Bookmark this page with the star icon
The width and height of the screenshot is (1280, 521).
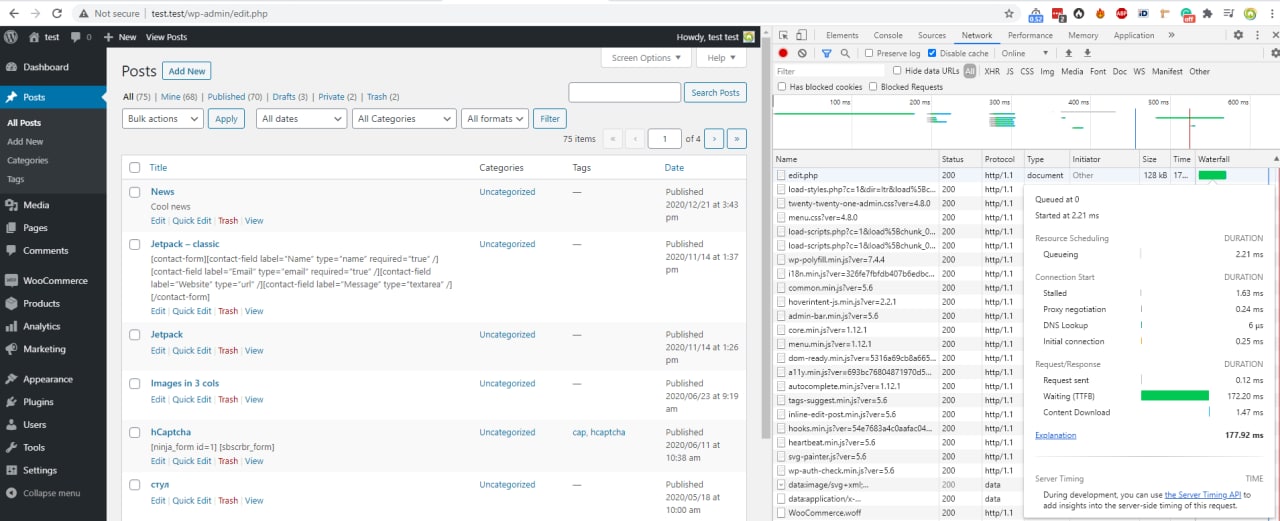point(1009,14)
